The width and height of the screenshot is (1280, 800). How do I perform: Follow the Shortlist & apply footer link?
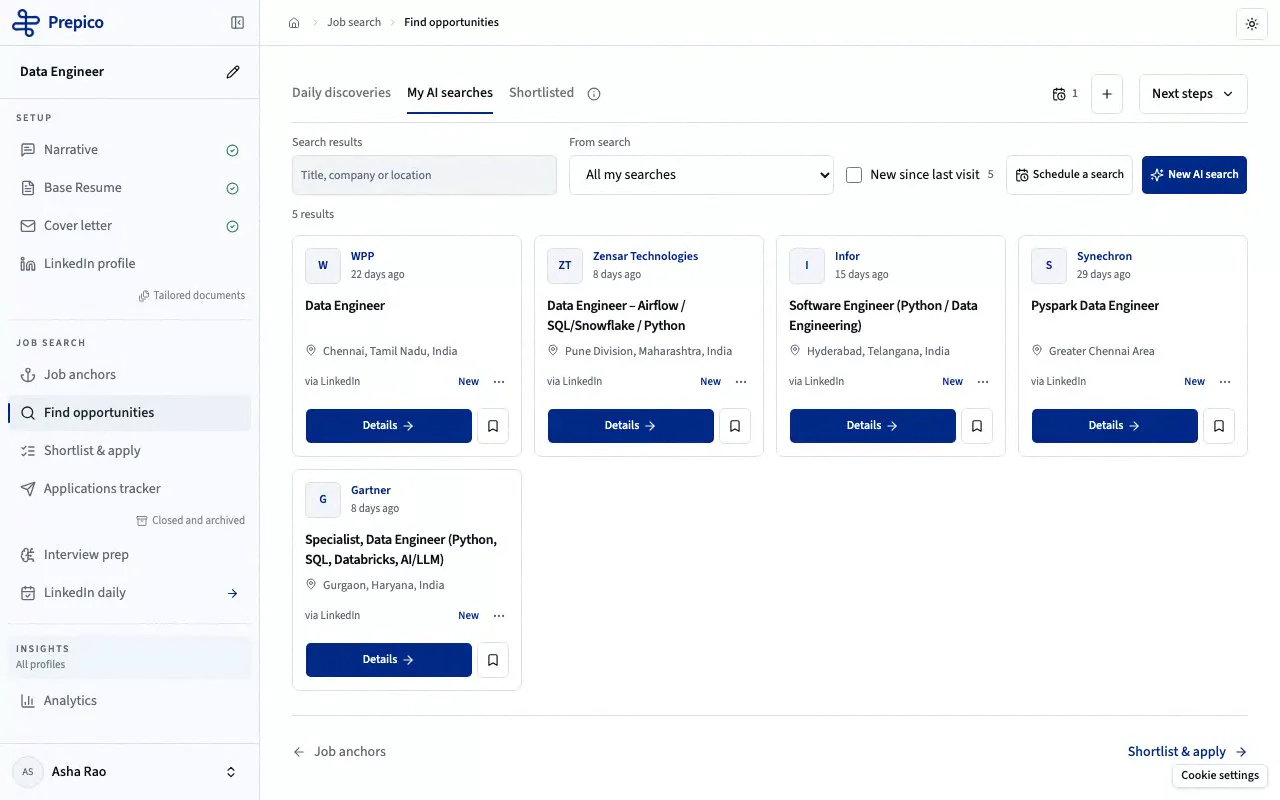pos(1187,752)
